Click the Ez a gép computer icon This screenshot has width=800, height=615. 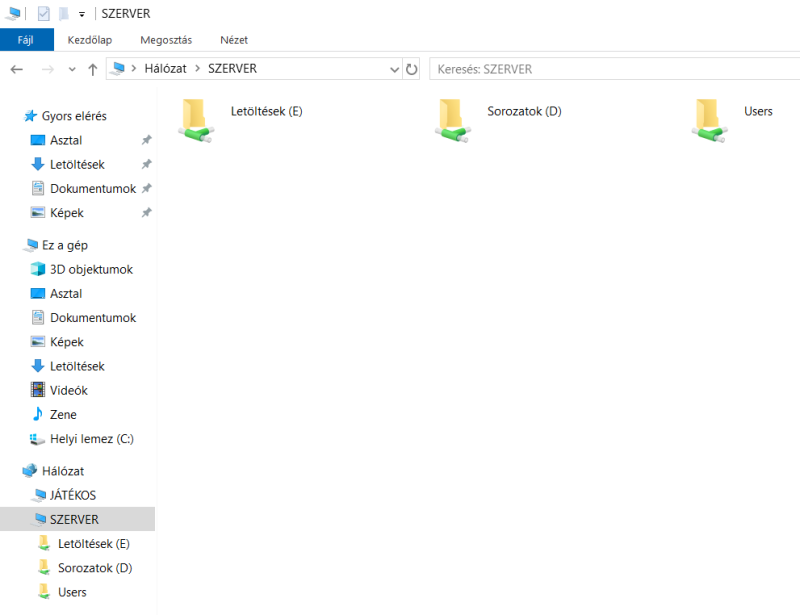(30, 245)
